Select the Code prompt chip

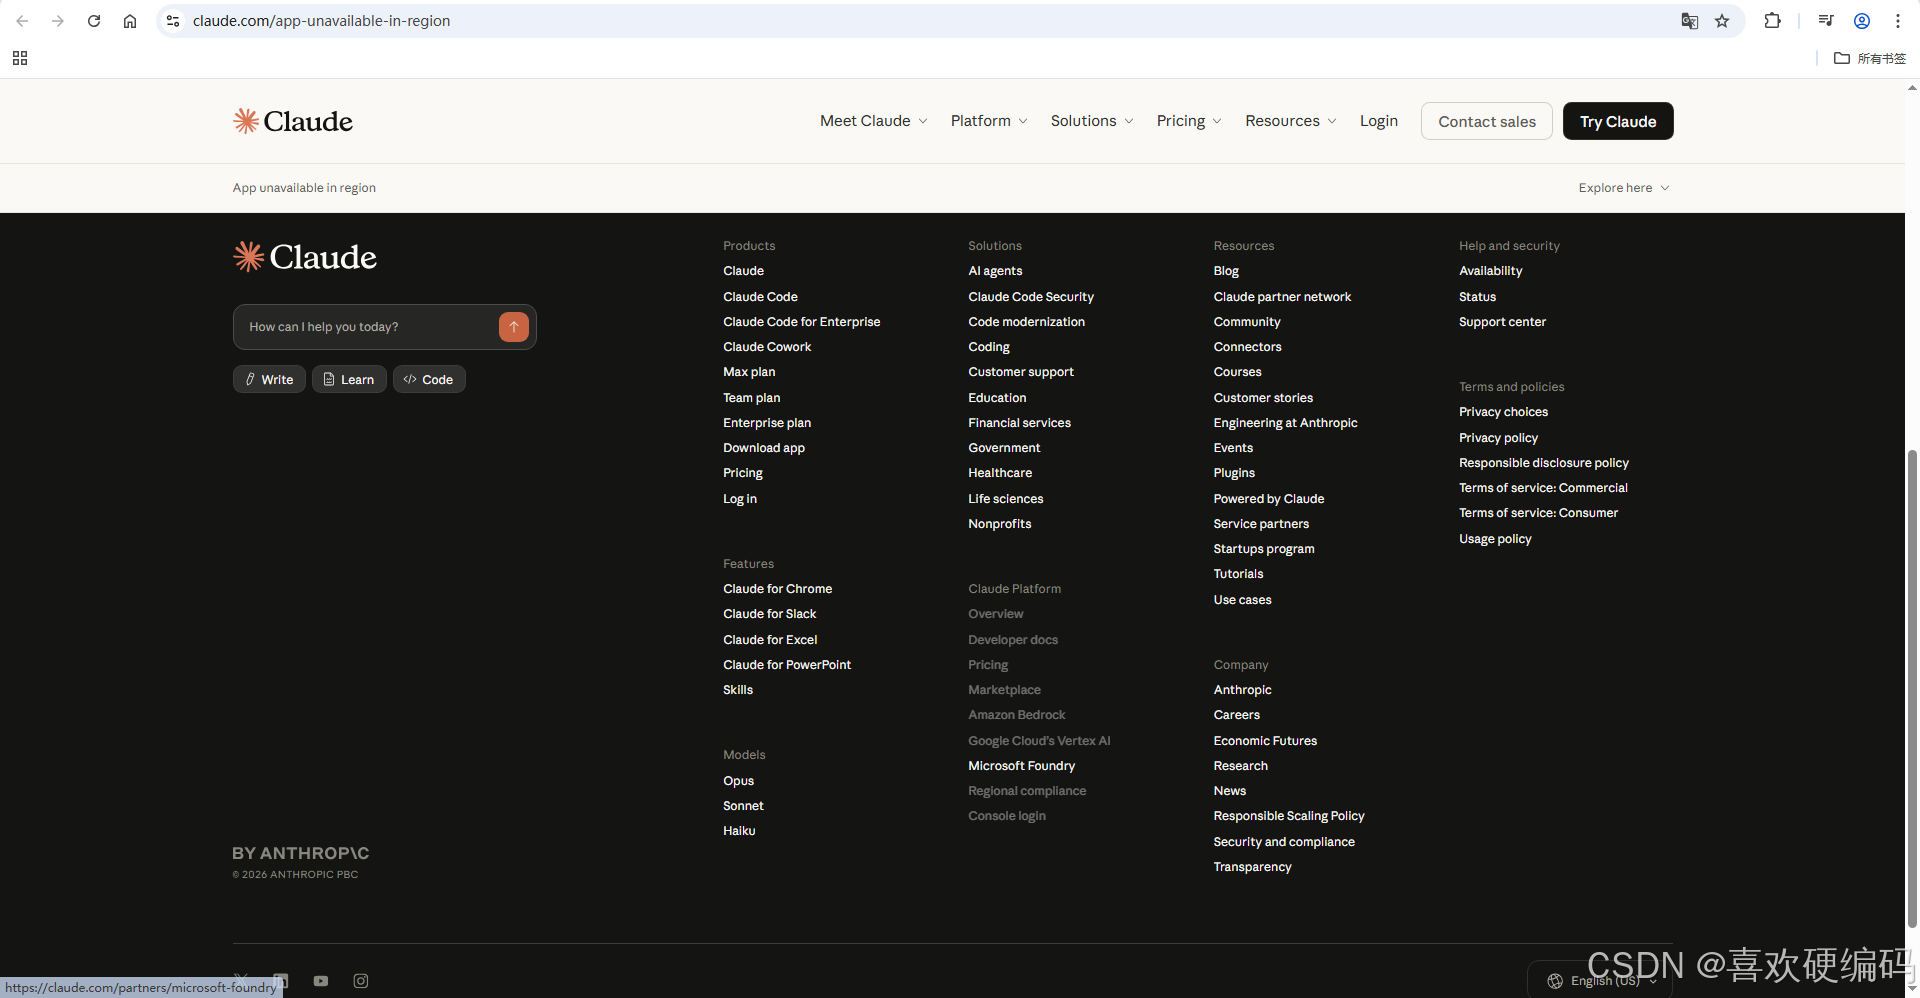pyautogui.click(x=429, y=379)
